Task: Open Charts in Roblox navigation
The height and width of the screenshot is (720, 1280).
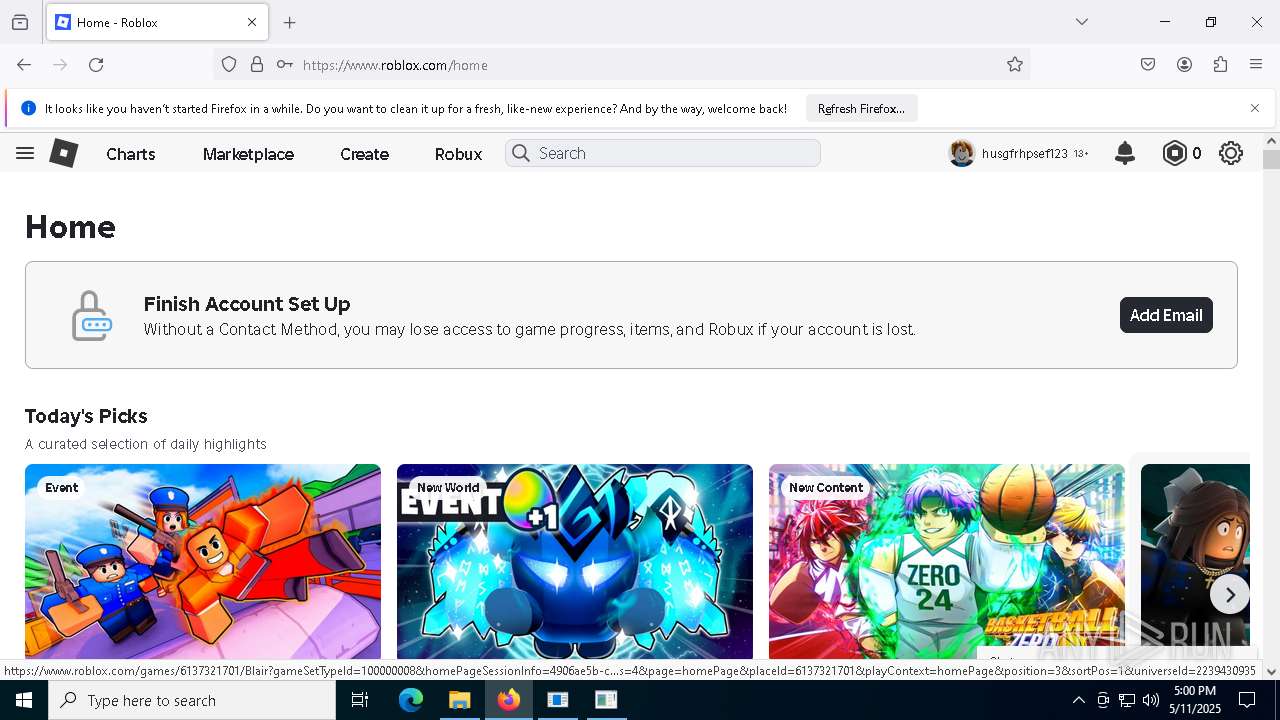Action: tap(131, 154)
